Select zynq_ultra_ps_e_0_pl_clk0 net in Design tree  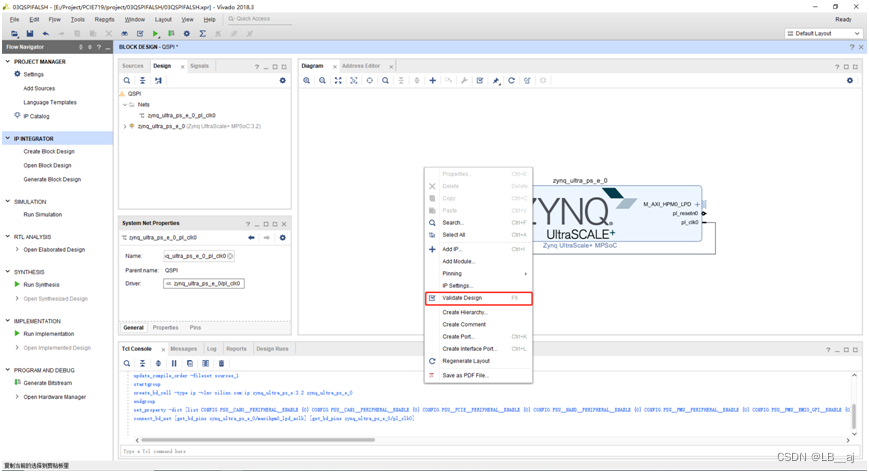pyautogui.click(x=182, y=116)
